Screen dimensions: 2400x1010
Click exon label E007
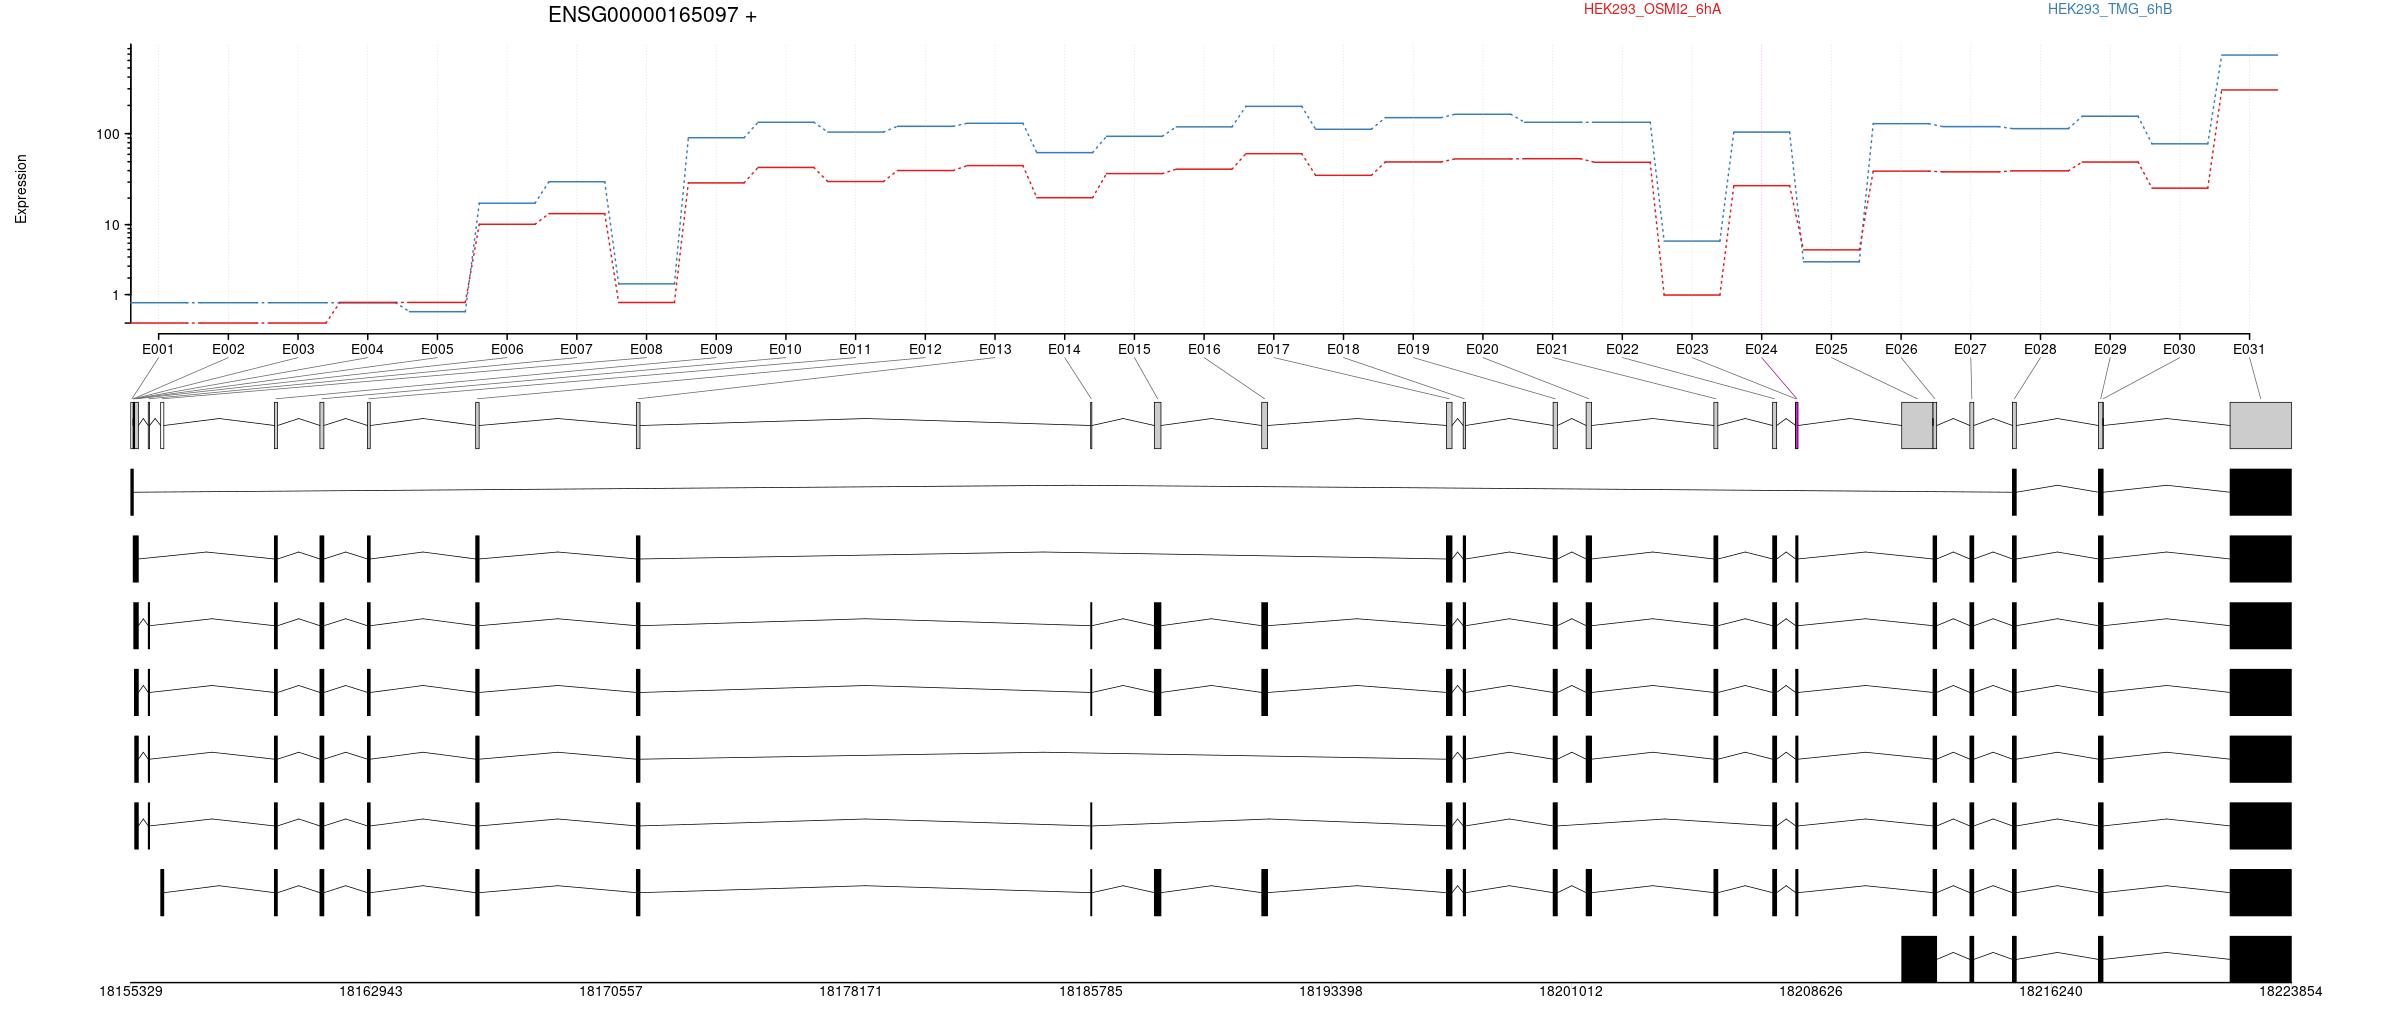pos(576,349)
